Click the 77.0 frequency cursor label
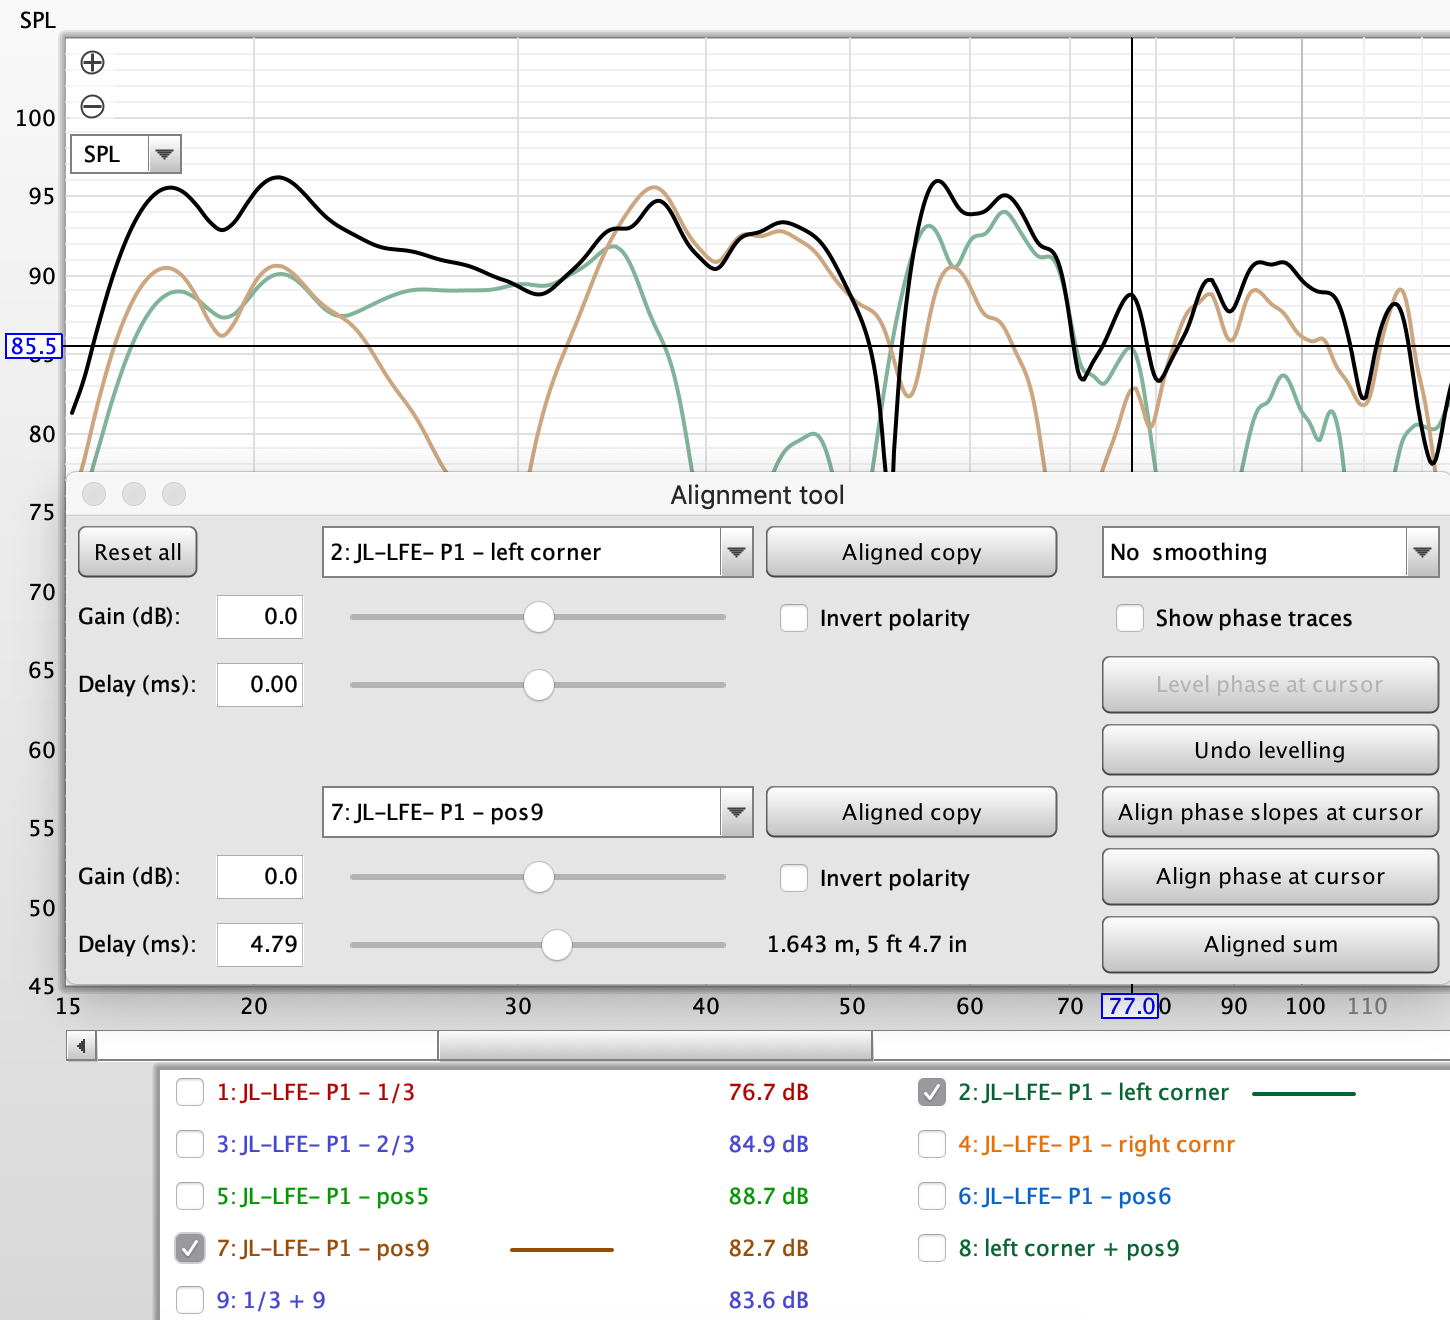1450x1320 pixels. point(1130,1006)
